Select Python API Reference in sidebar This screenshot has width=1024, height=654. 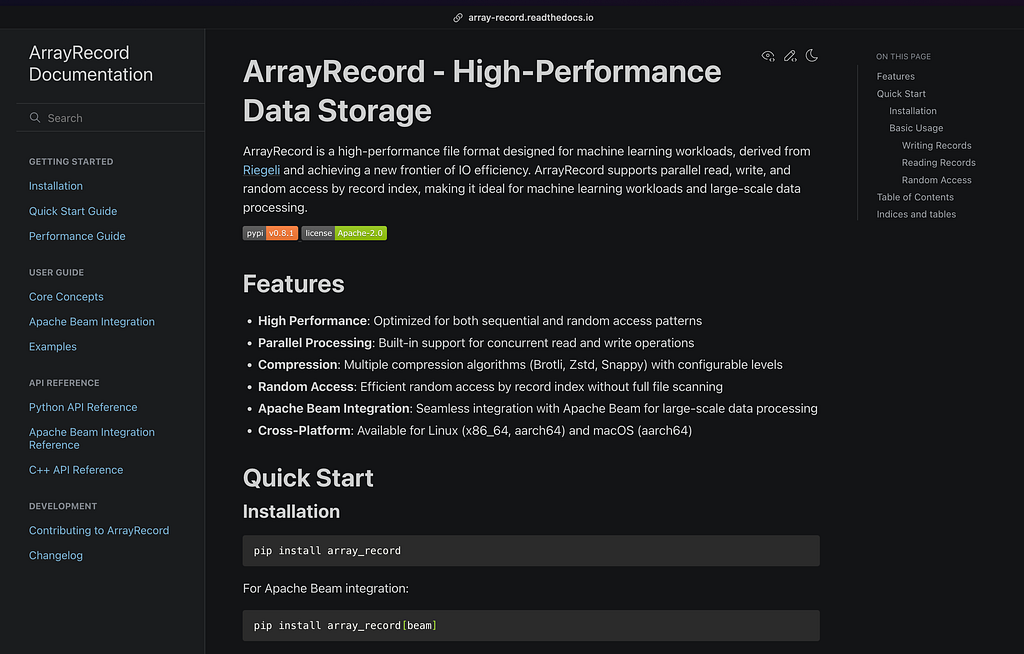pyautogui.click(x=83, y=407)
